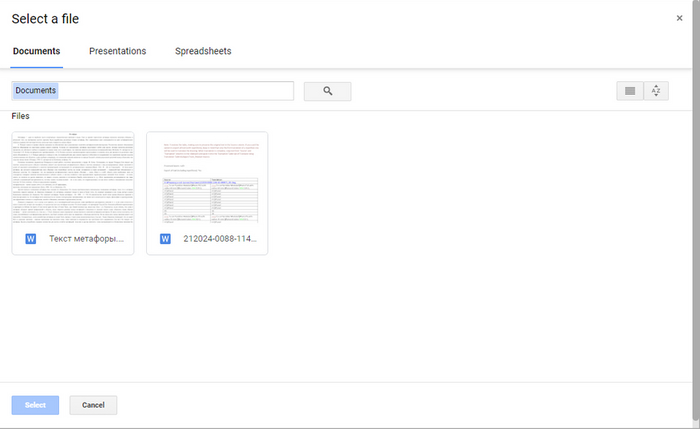The width and height of the screenshot is (700, 429).
Task: Click the Select button
Action: [35, 405]
